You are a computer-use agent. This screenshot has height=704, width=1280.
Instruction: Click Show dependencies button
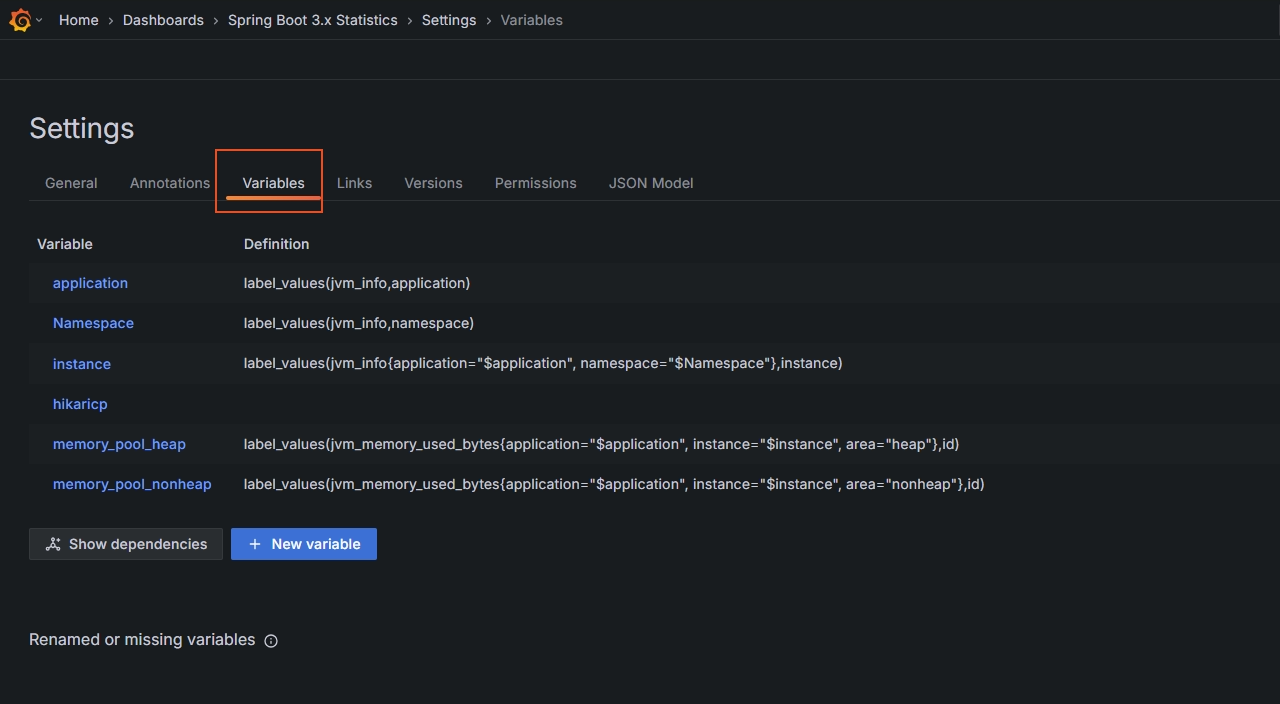126,544
